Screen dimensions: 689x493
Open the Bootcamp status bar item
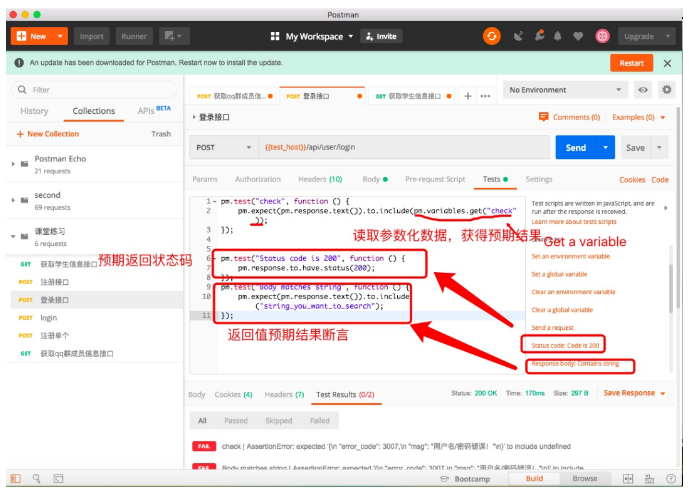[x=465, y=478]
